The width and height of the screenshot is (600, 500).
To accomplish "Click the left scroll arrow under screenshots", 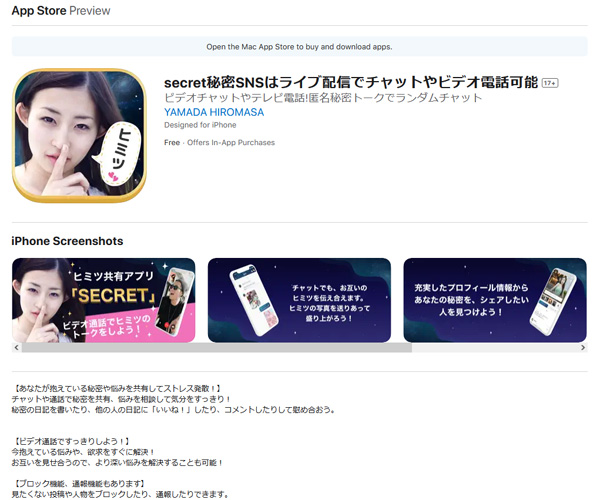I will coord(16,348).
